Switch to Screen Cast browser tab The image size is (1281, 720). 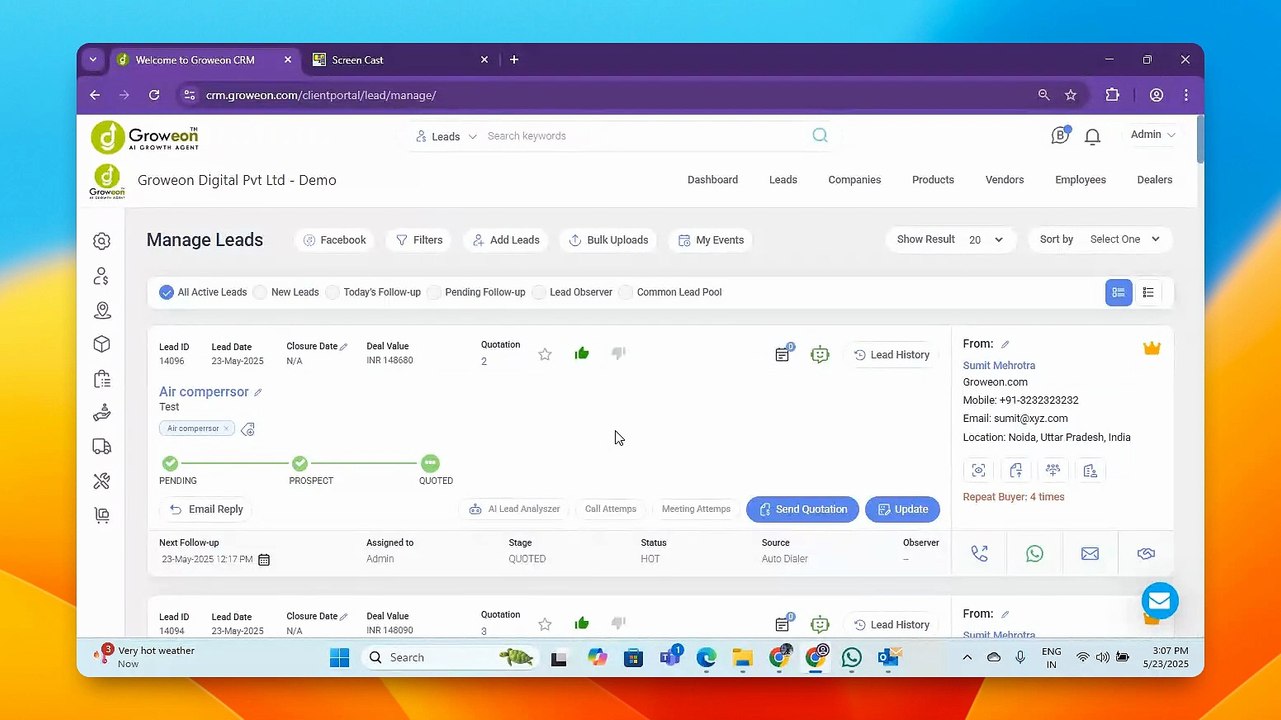point(400,60)
